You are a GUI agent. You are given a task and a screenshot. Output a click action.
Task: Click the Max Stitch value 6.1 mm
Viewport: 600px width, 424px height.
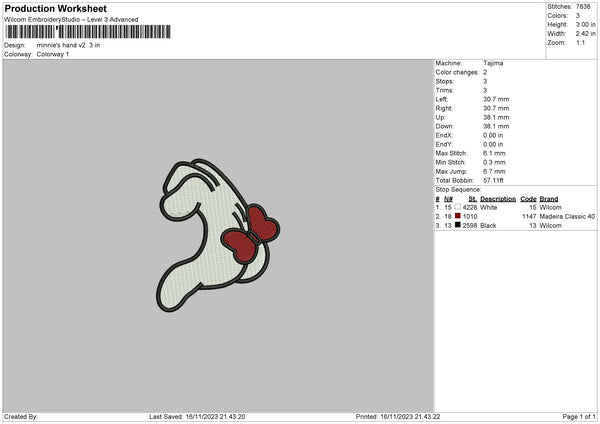pos(494,153)
